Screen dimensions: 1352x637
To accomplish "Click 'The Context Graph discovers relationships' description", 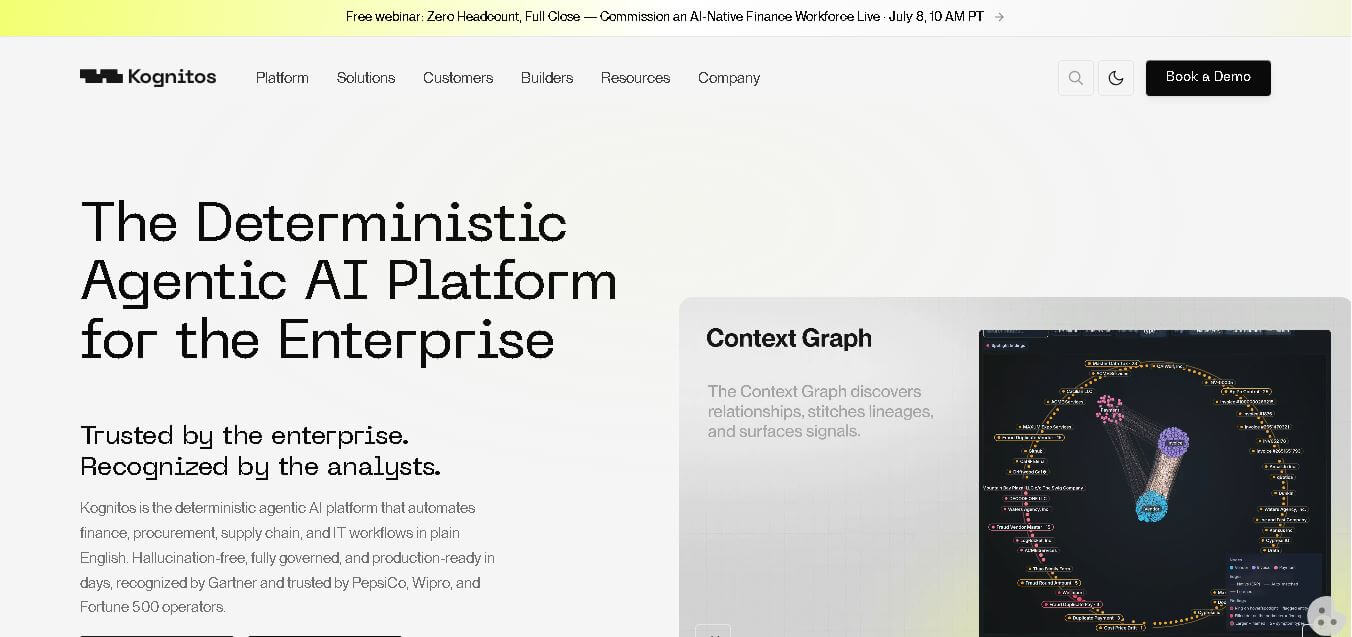I will (821, 411).
